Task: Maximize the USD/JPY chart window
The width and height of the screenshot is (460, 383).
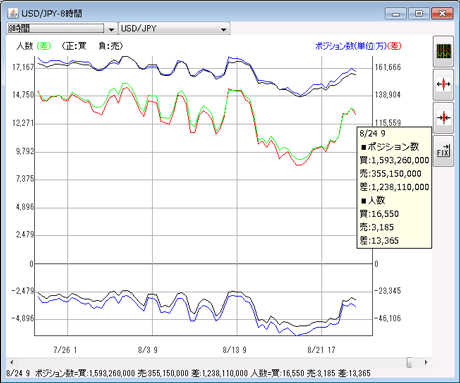Action: click(x=419, y=13)
